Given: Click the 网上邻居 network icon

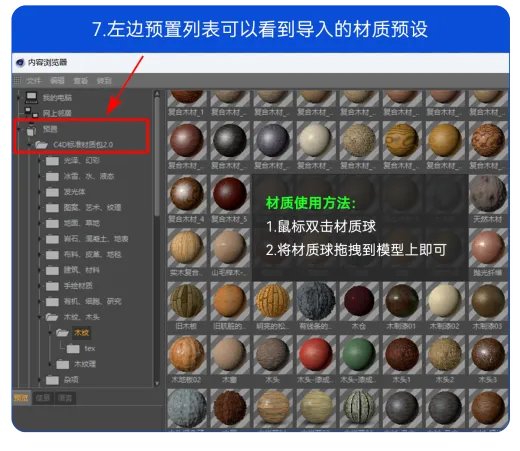Looking at the screenshot, I should point(31,113).
